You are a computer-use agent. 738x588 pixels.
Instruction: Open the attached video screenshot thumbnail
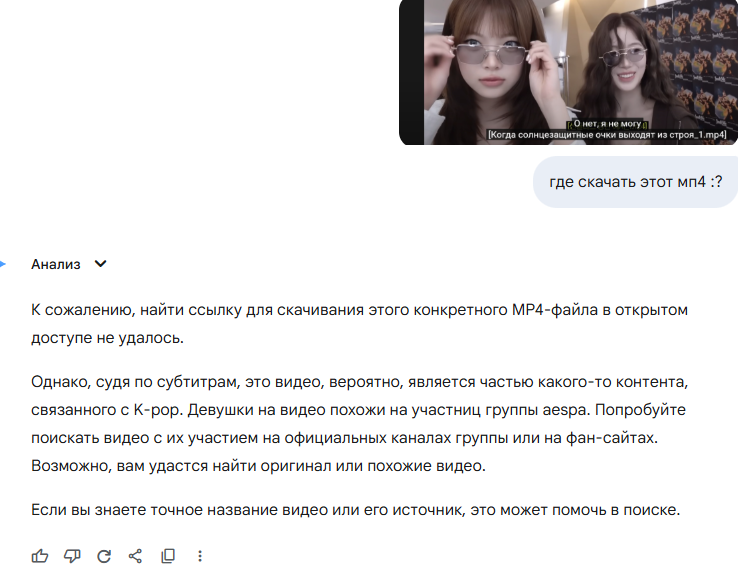coord(568,72)
